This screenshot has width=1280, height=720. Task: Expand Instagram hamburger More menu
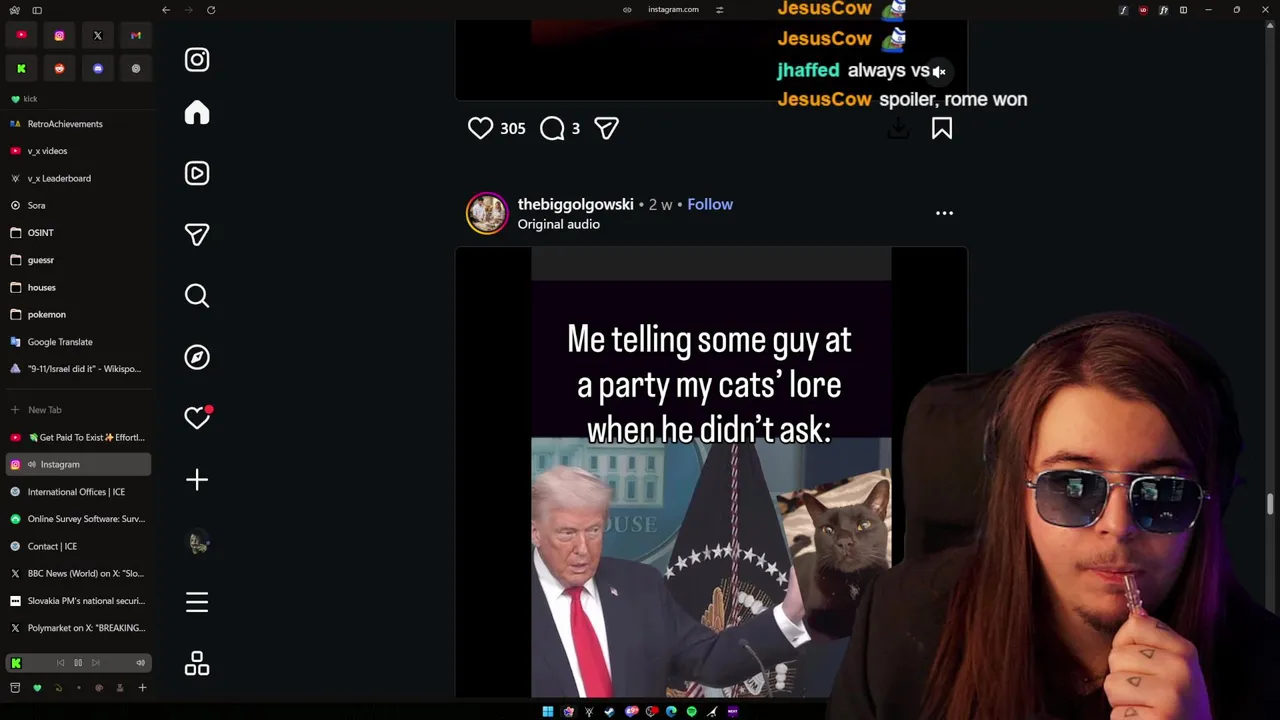point(197,602)
